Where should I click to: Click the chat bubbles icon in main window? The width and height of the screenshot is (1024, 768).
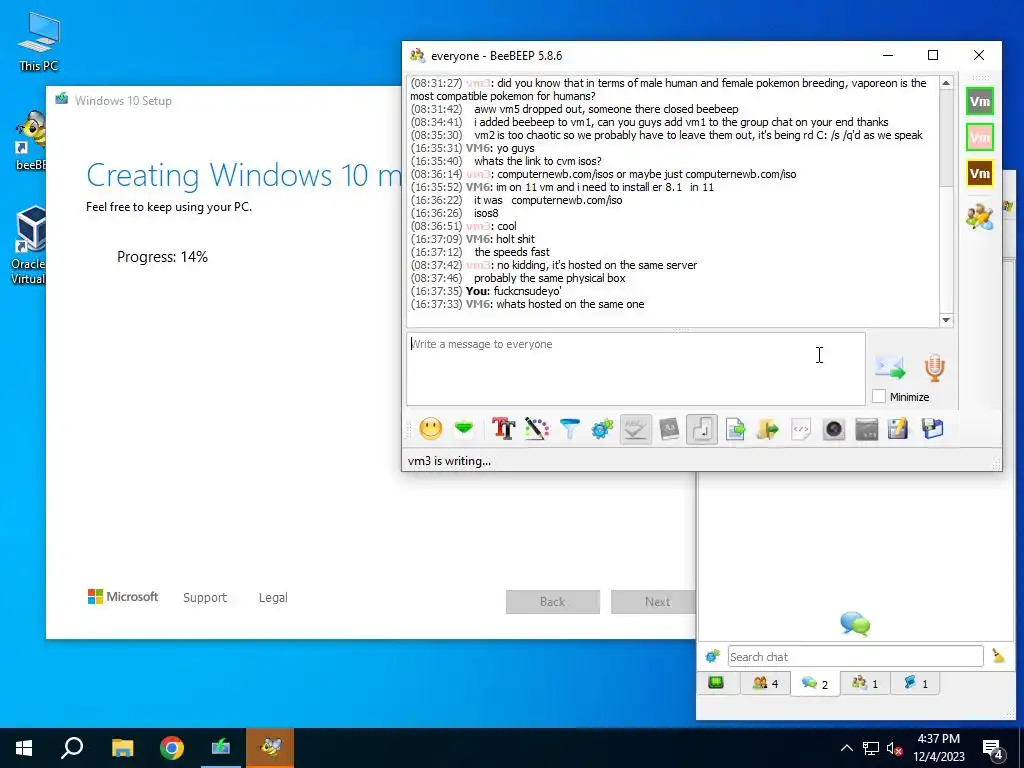click(x=855, y=623)
